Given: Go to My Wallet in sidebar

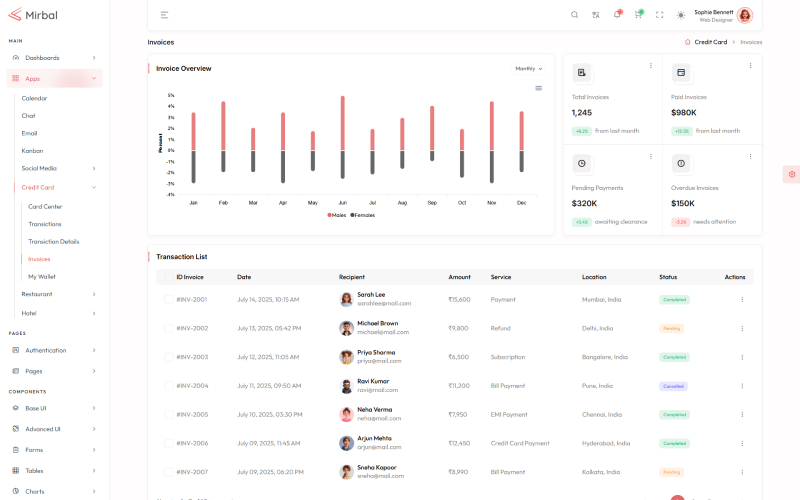Looking at the screenshot, I should [42, 276].
